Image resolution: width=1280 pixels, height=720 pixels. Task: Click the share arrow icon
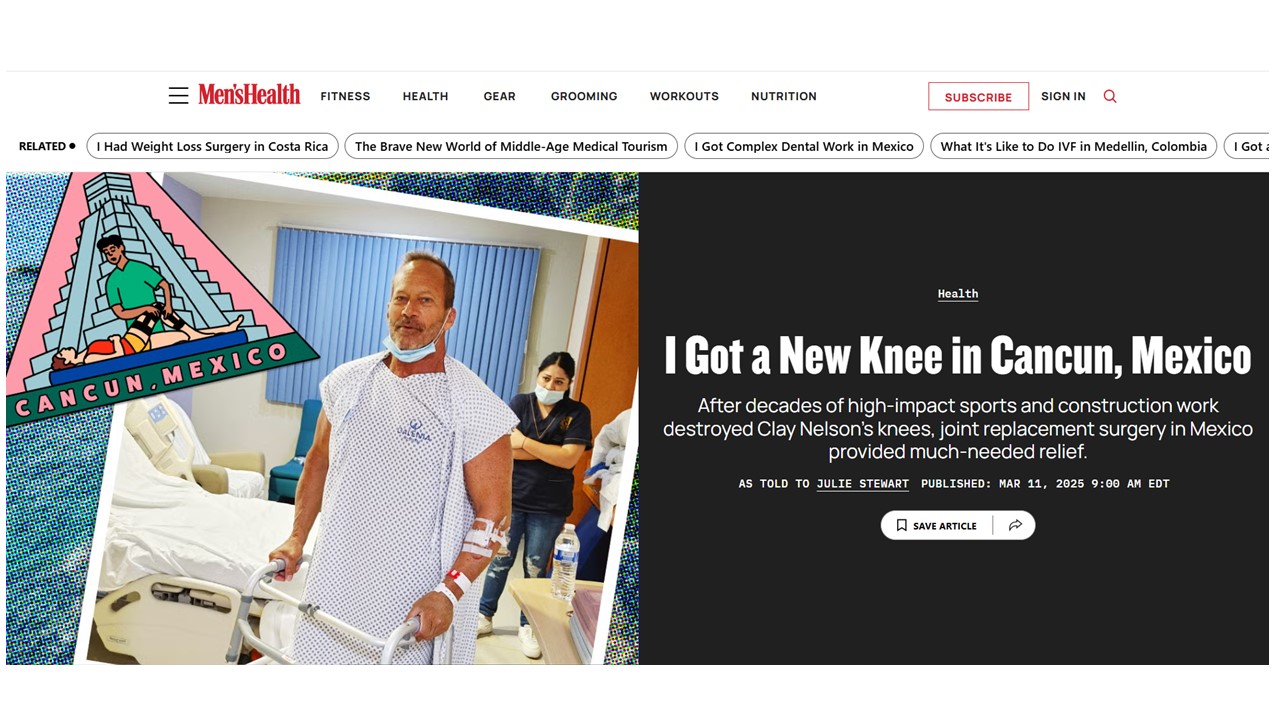coord(1015,525)
